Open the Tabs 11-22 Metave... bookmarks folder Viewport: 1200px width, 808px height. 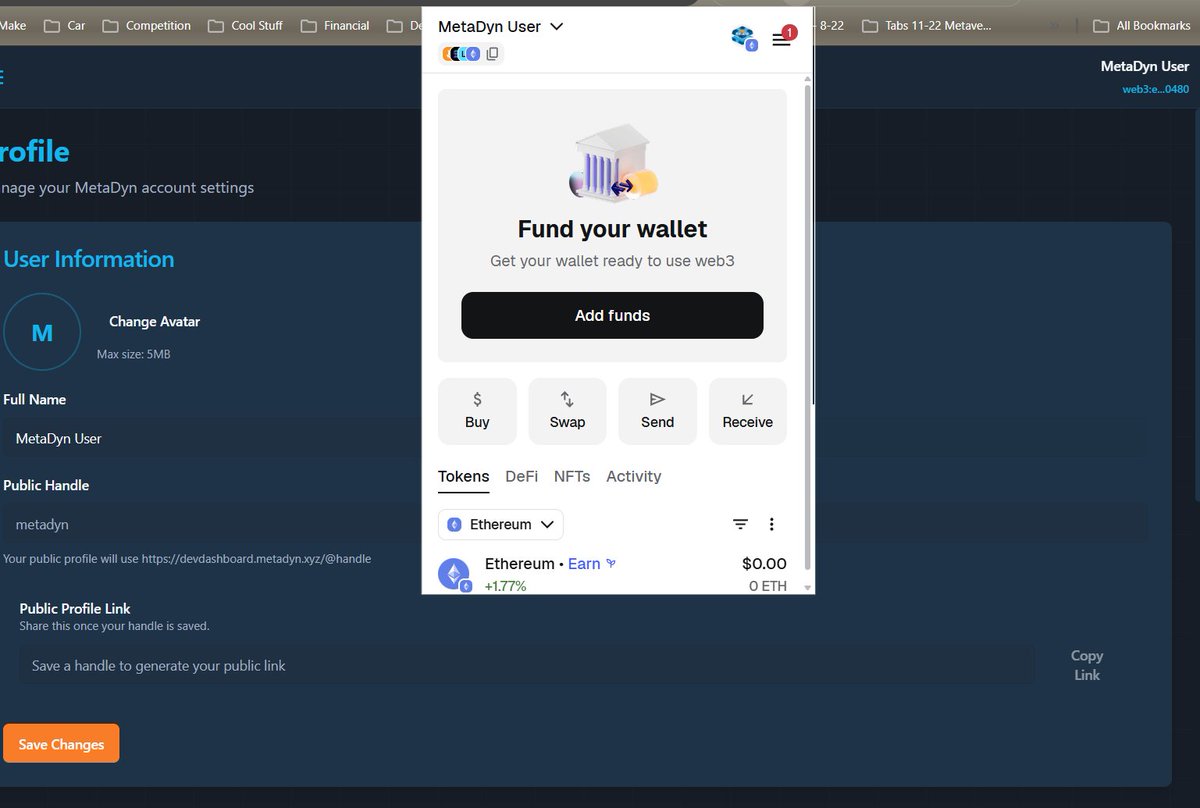[x=926, y=25]
